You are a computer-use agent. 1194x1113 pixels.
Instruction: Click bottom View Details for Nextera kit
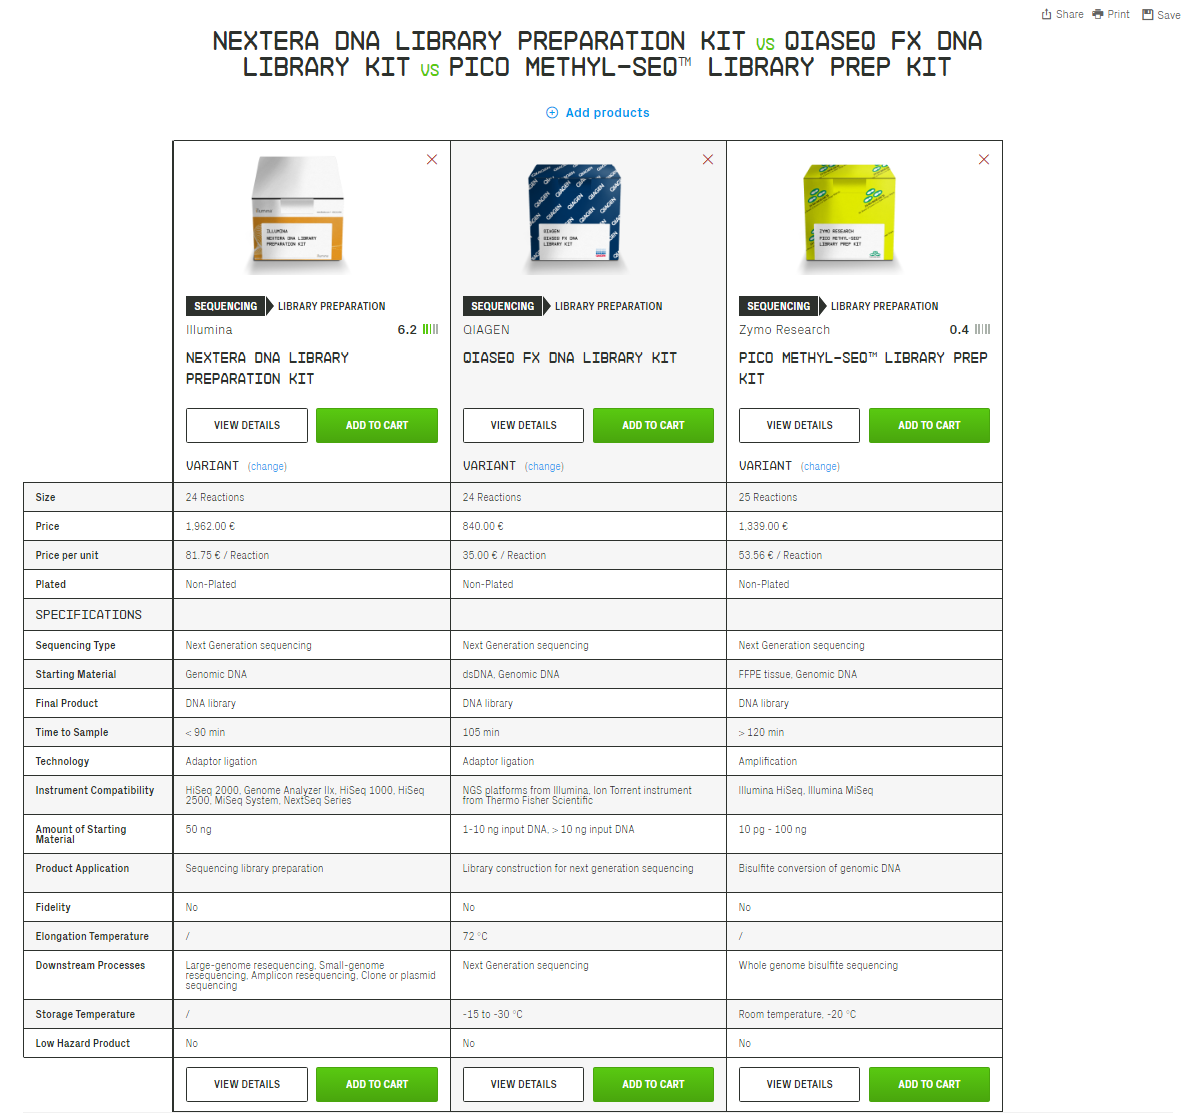pyautogui.click(x=247, y=1084)
